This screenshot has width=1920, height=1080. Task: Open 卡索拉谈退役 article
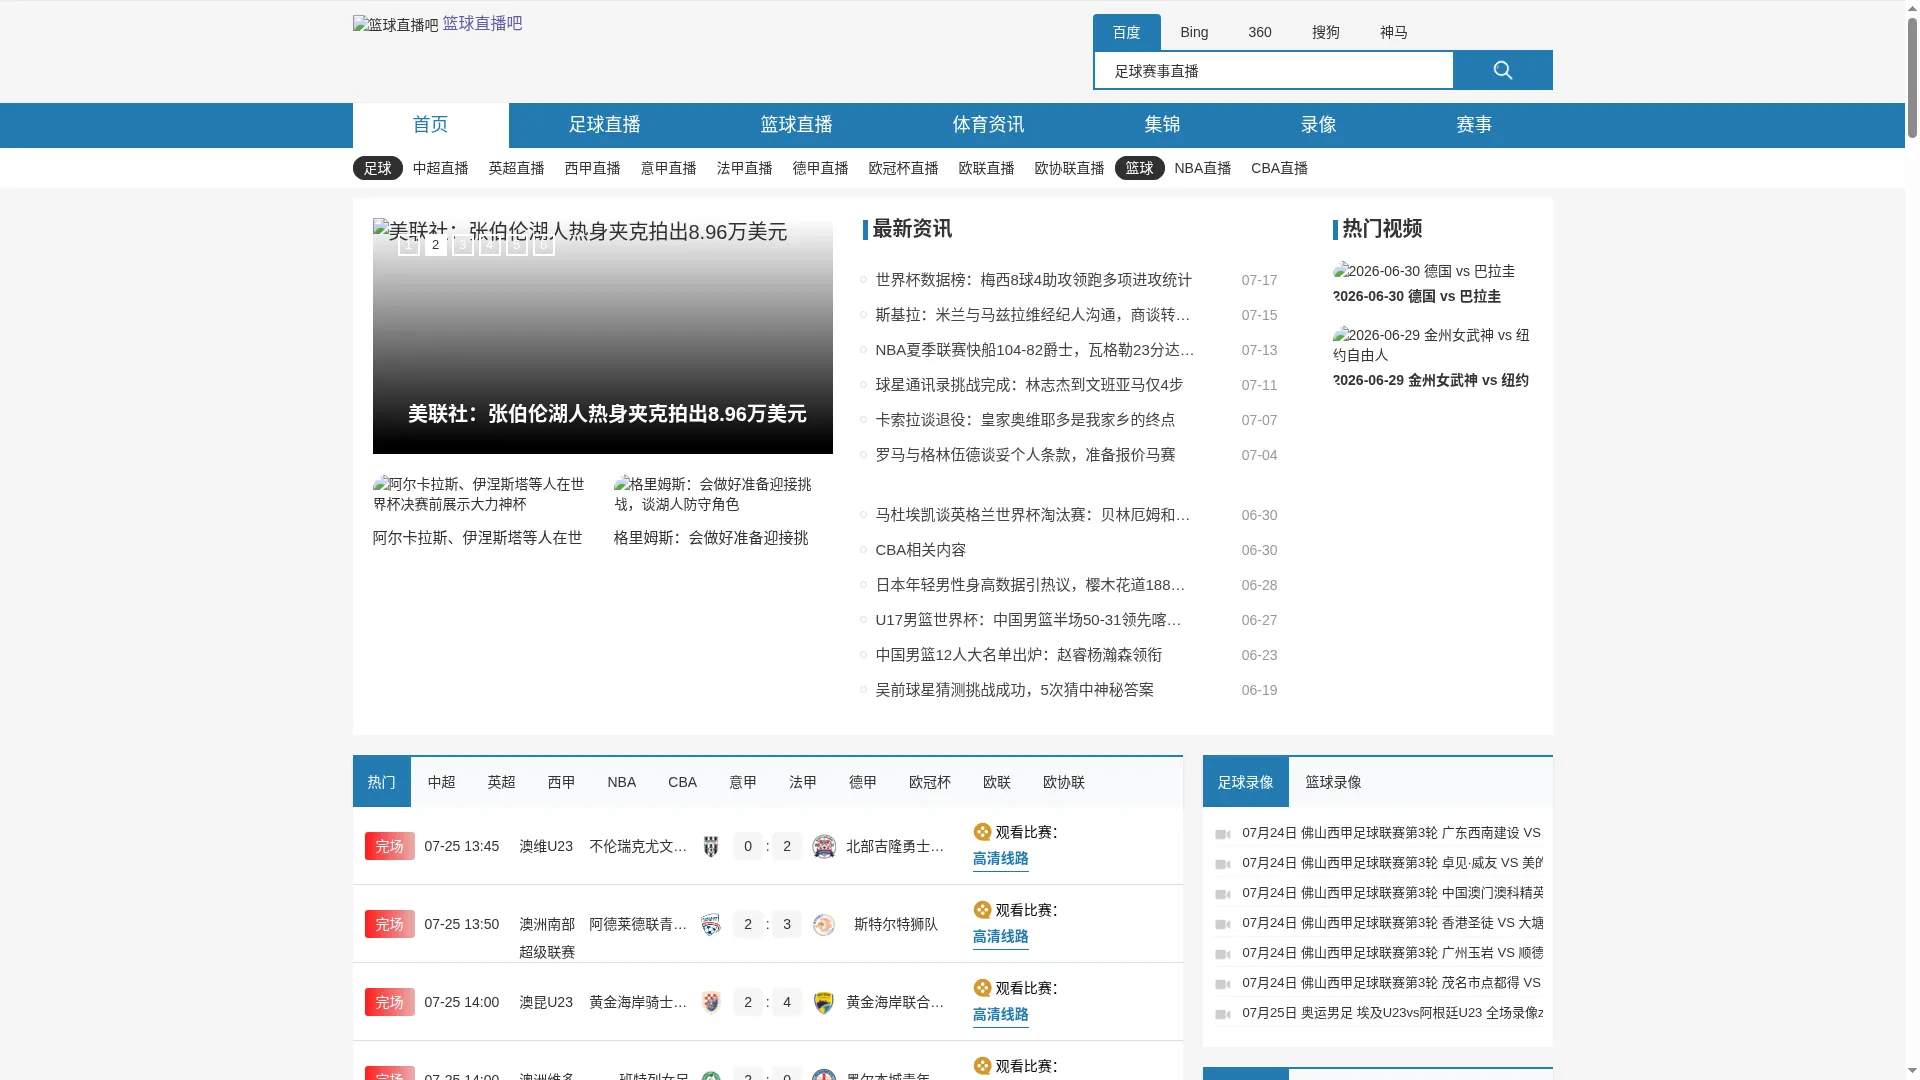click(x=1025, y=420)
